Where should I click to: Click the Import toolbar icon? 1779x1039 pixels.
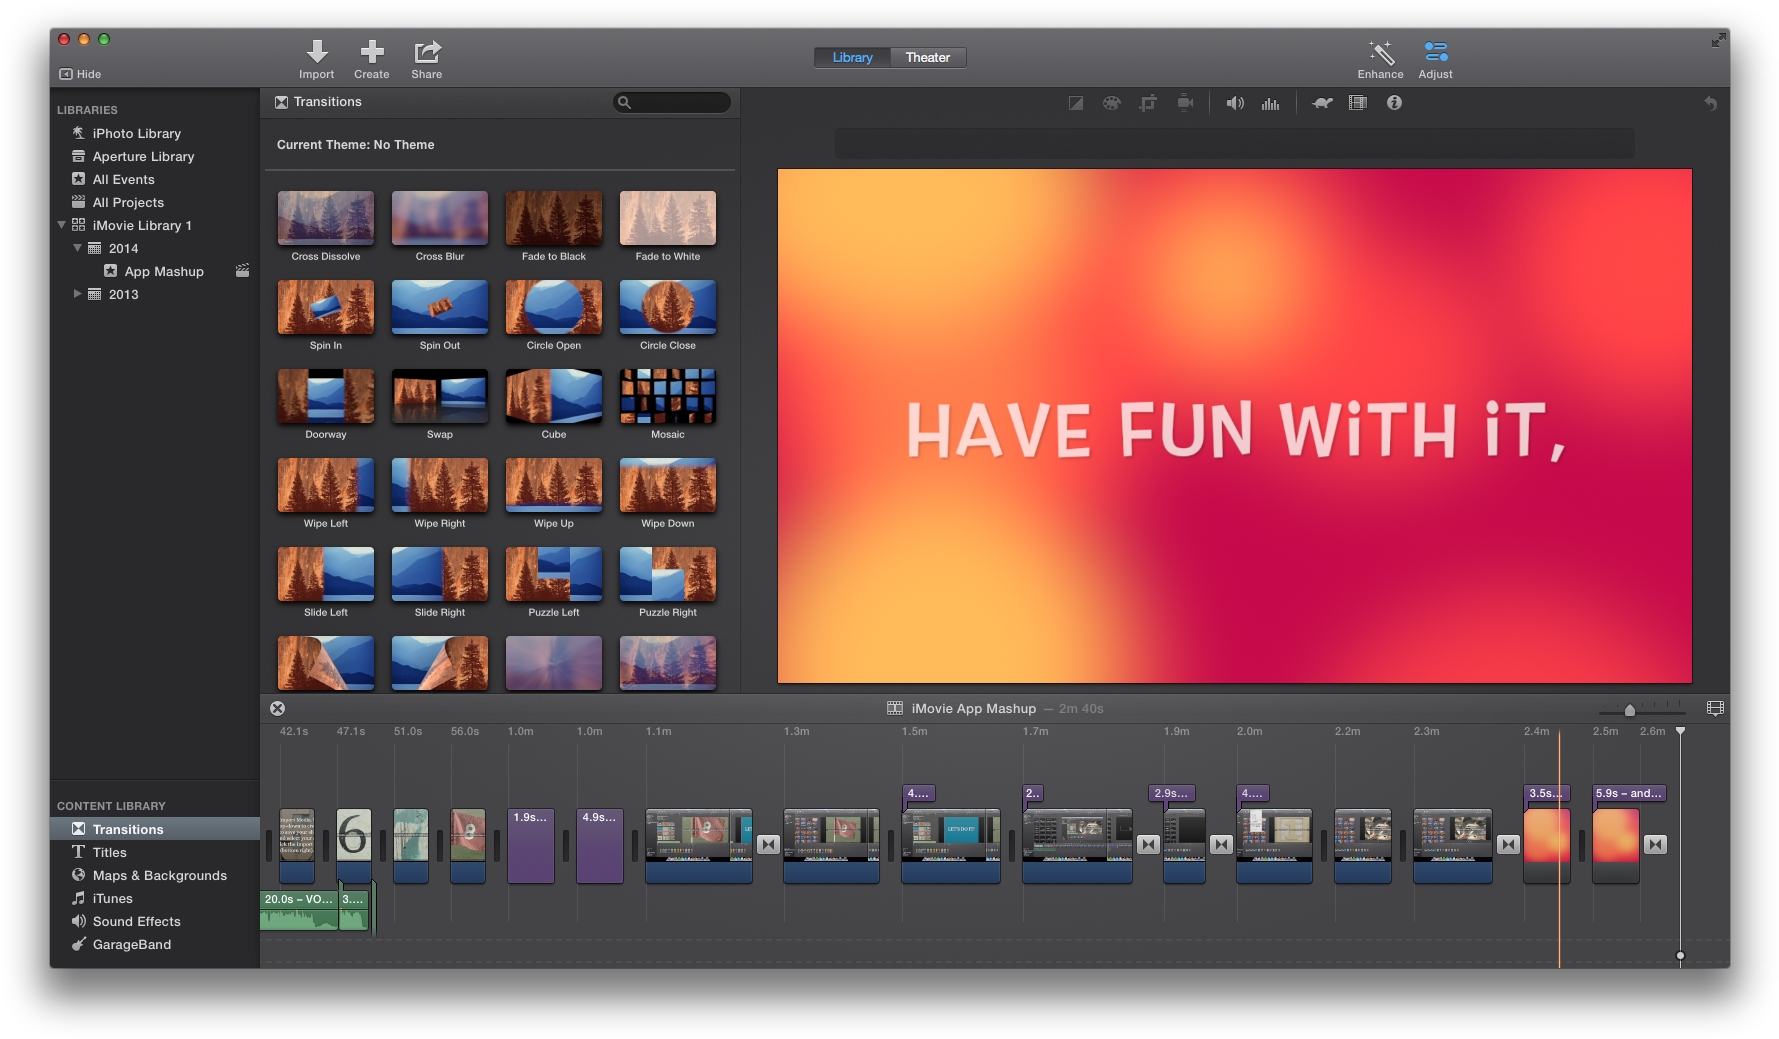317,60
